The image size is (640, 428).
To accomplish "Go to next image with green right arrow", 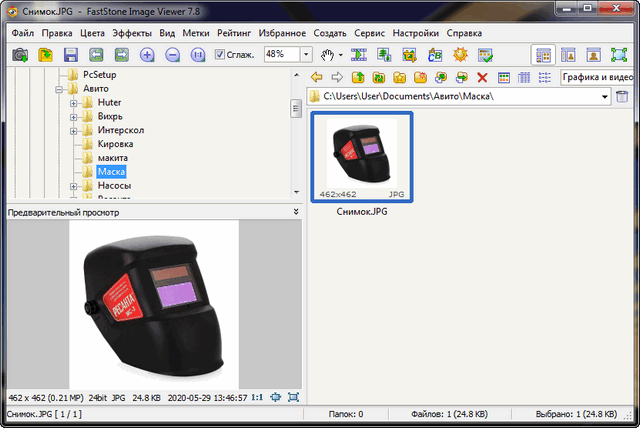I will (122, 55).
